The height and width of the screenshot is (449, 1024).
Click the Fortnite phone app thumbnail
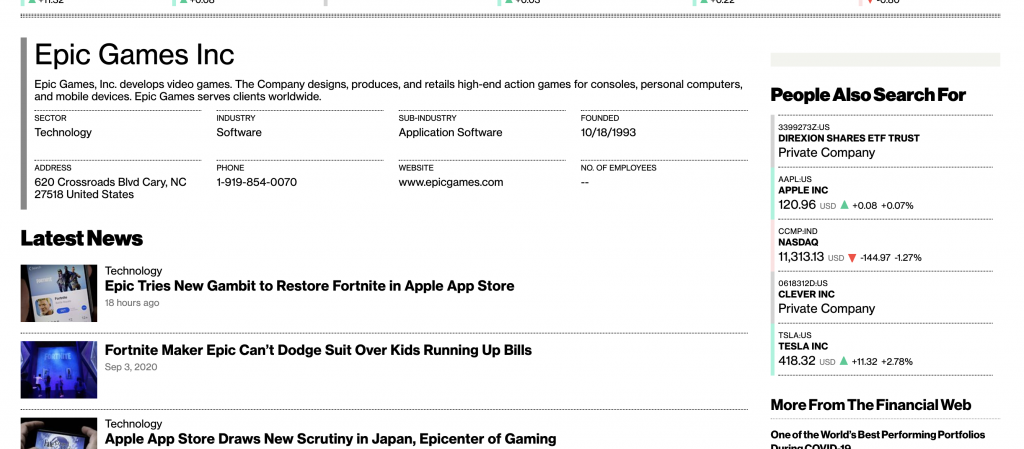tap(59, 293)
